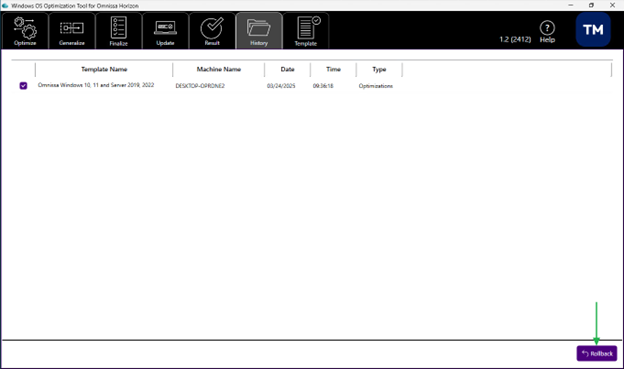This screenshot has width=624, height=369.
Task: Restore down the application window
Action: pyautogui.click(x=591, y=5)
